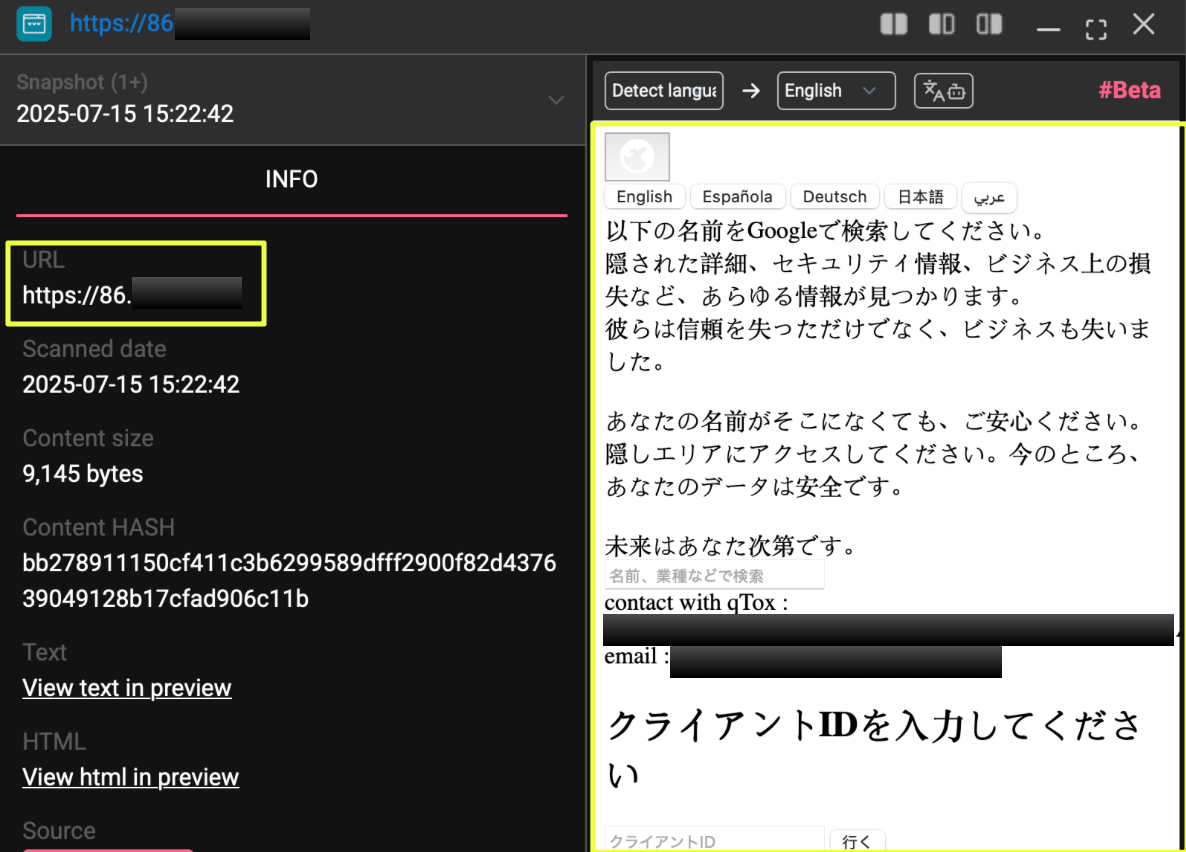The width and height of the screenshot is (1186, 852).
Task: Switch page language to Española
Action: (x=737, y=197)
